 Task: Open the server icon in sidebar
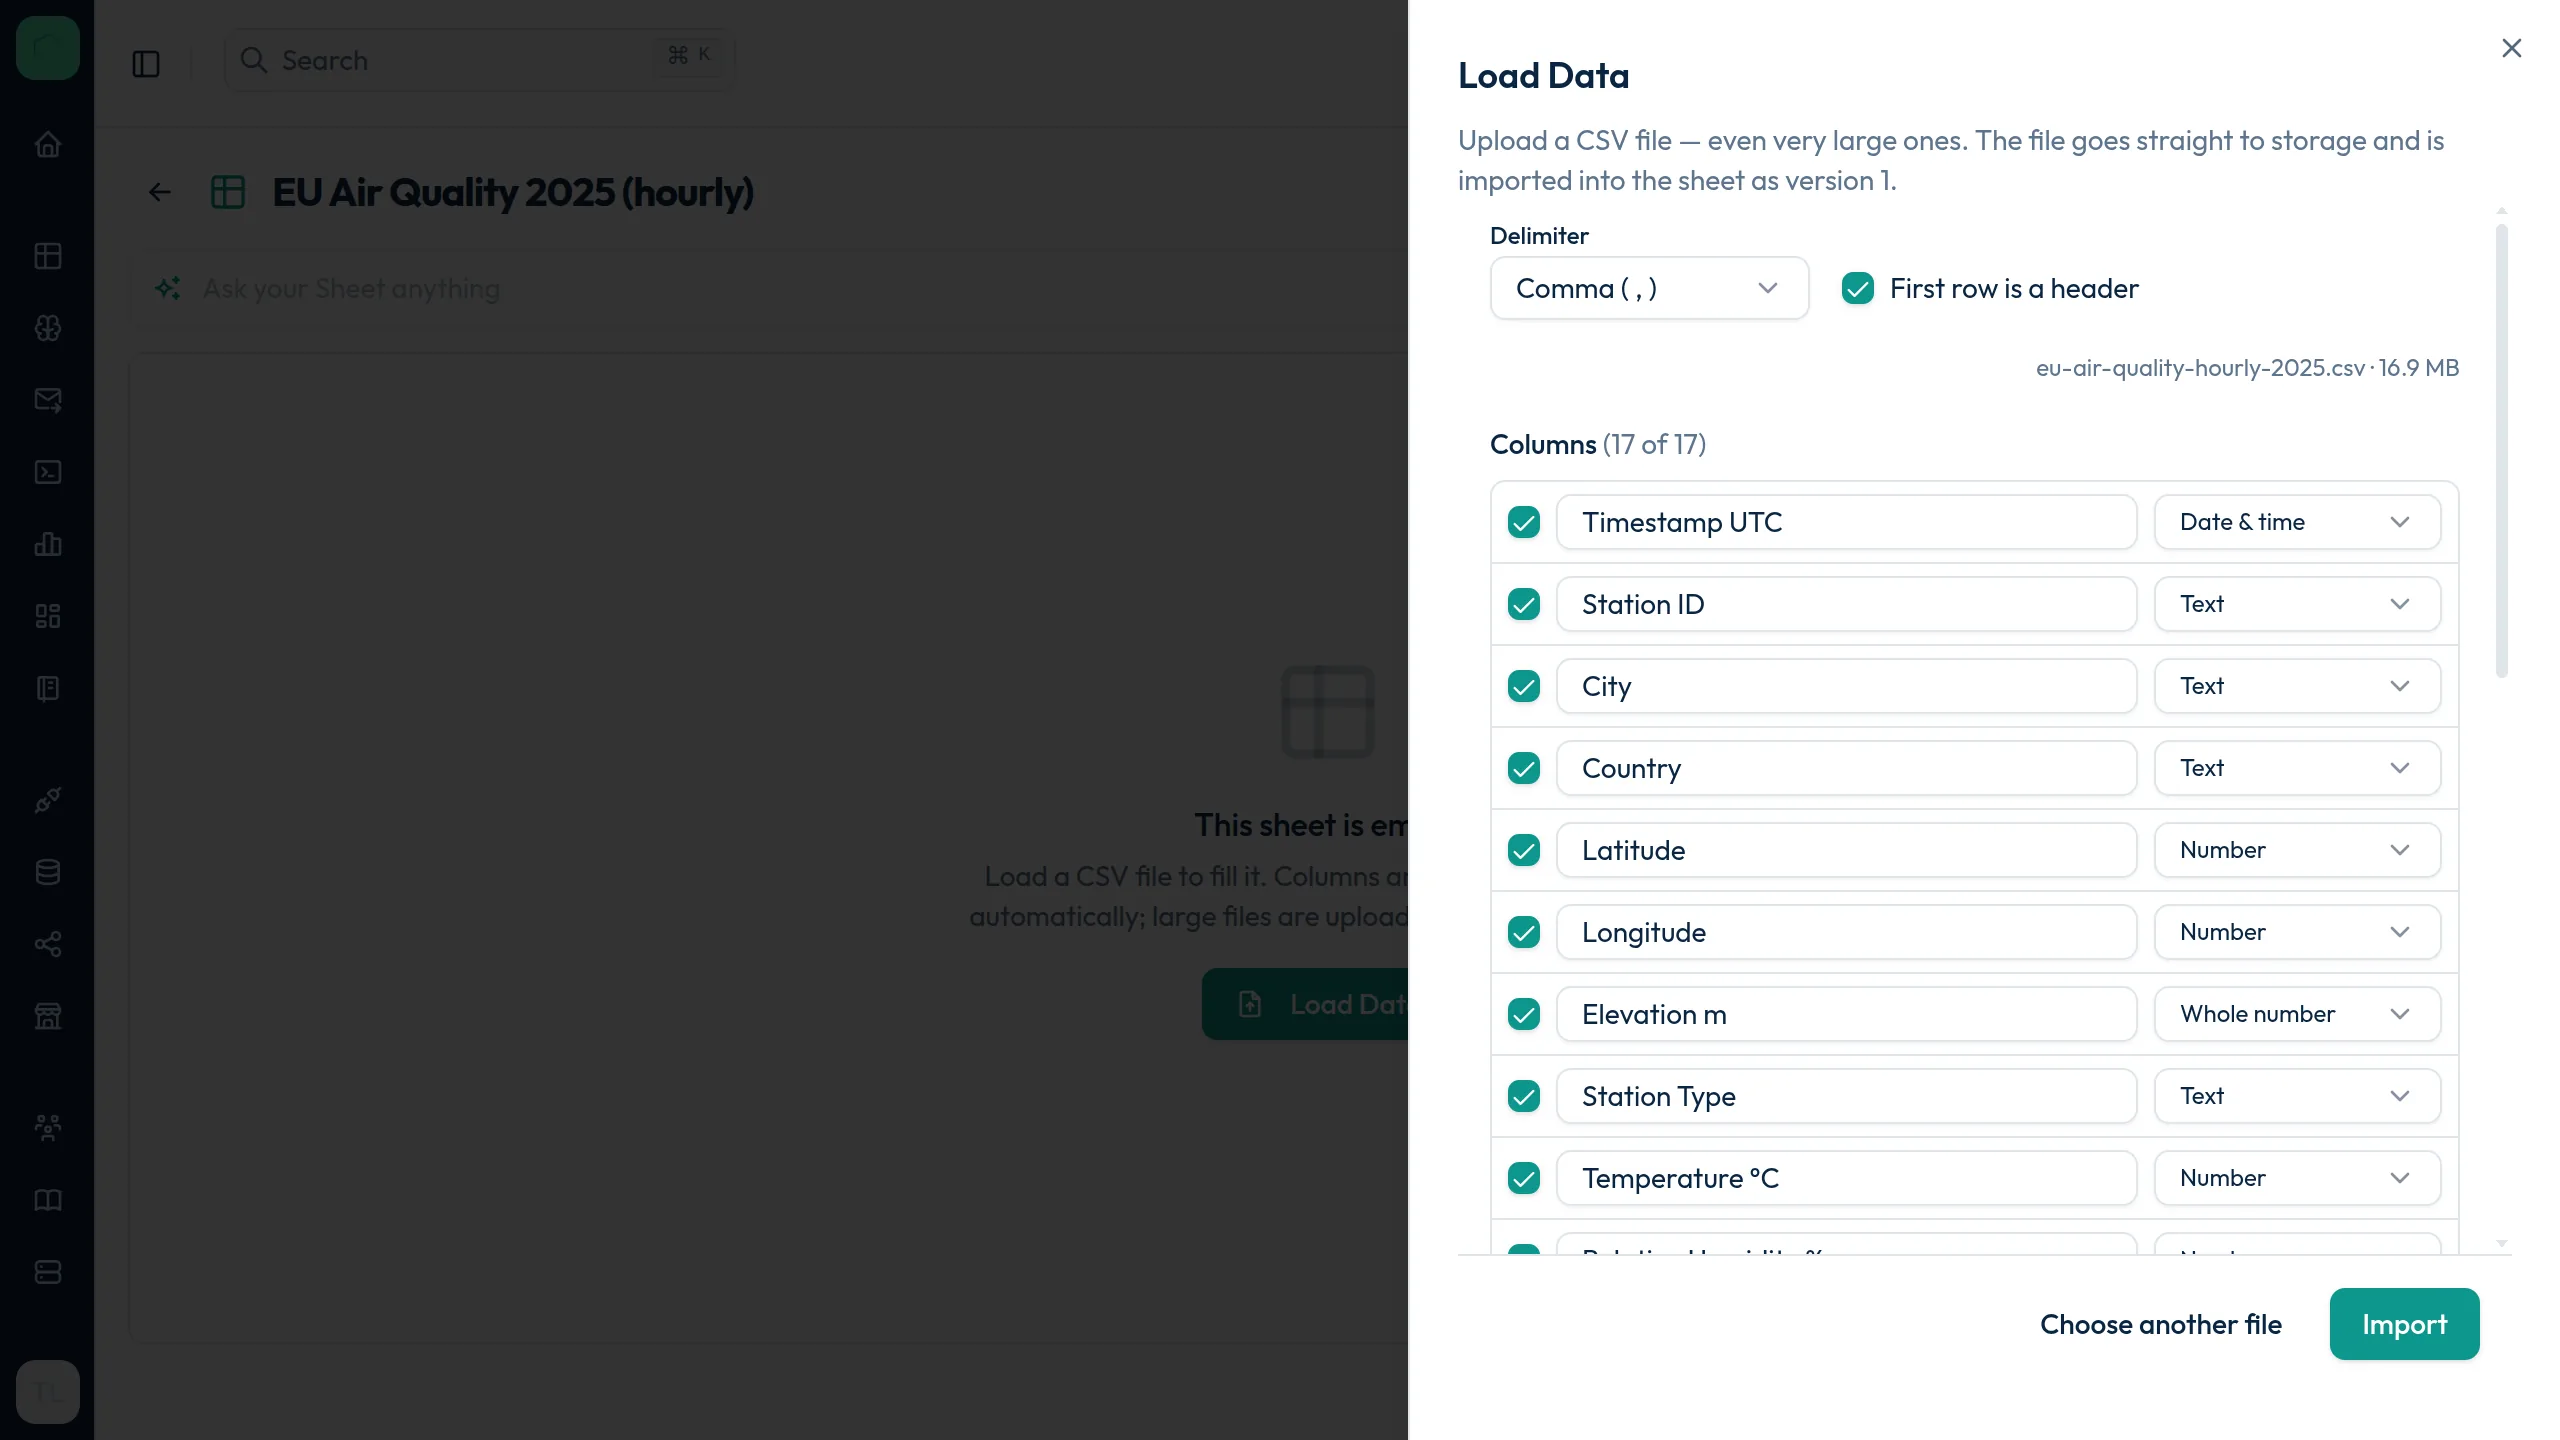(48, 1272)
